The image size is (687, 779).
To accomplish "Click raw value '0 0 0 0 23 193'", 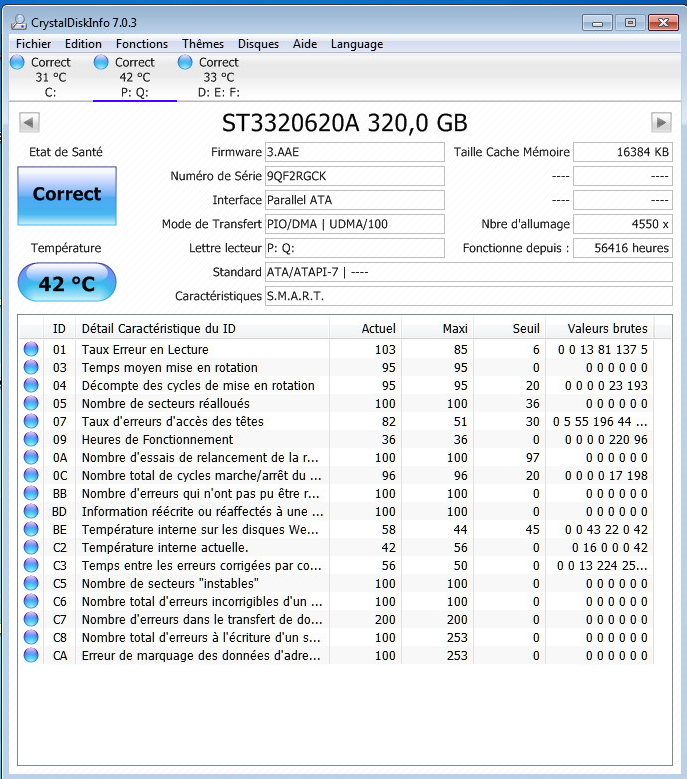I will 606,386.
